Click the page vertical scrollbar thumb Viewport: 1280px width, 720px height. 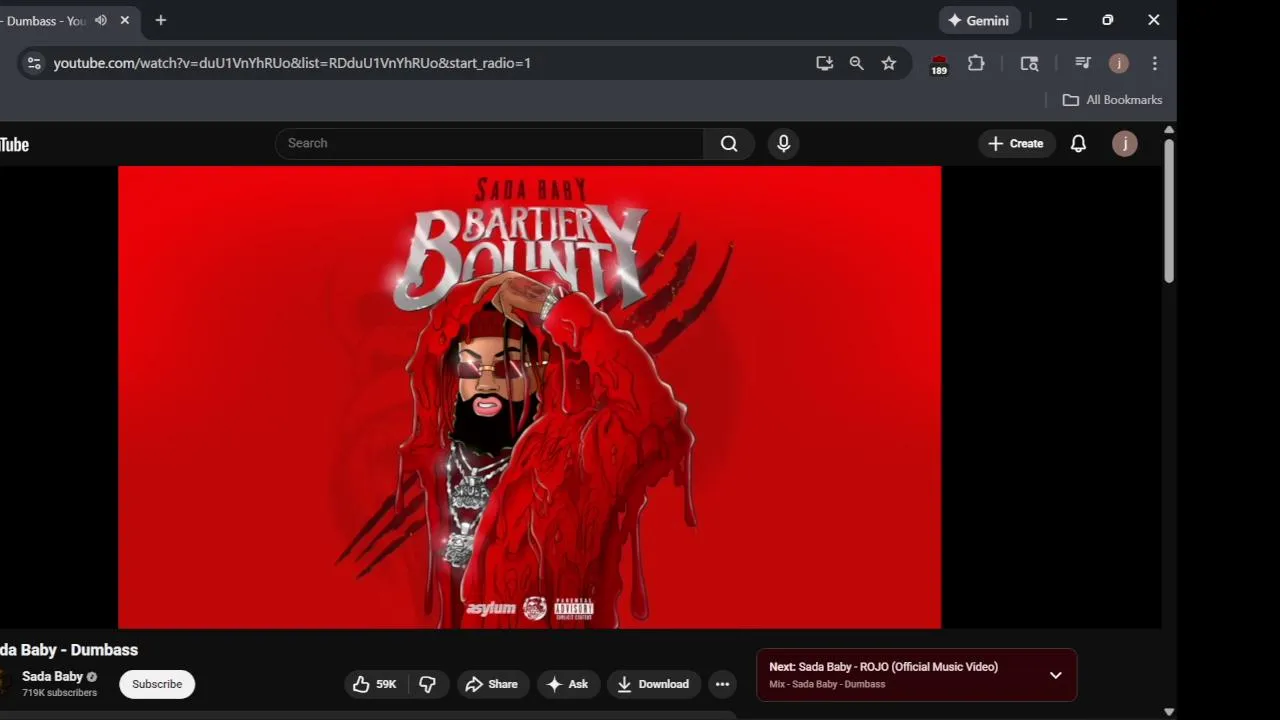point(1168,211)
